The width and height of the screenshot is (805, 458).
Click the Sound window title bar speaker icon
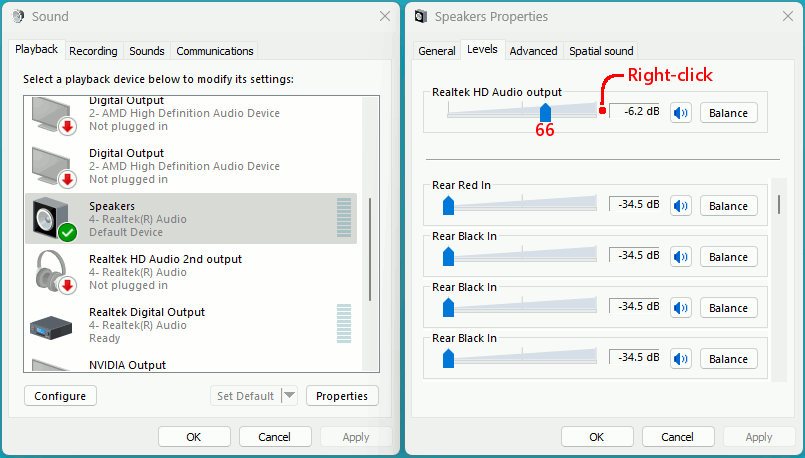click(x=18, y=16)
